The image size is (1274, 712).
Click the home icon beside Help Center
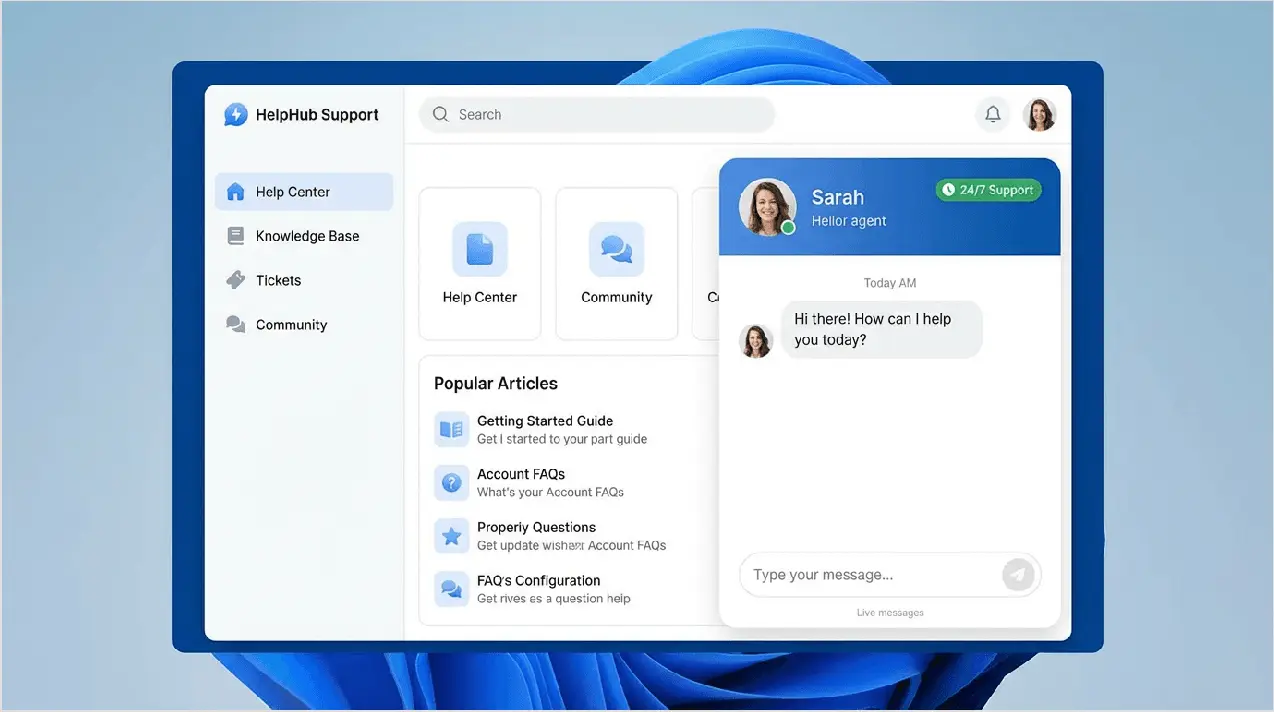(x=235, y=192)
